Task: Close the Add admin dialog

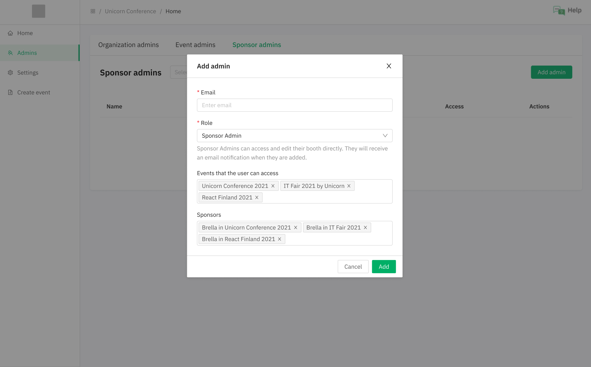Action: [x=389, y=66]
